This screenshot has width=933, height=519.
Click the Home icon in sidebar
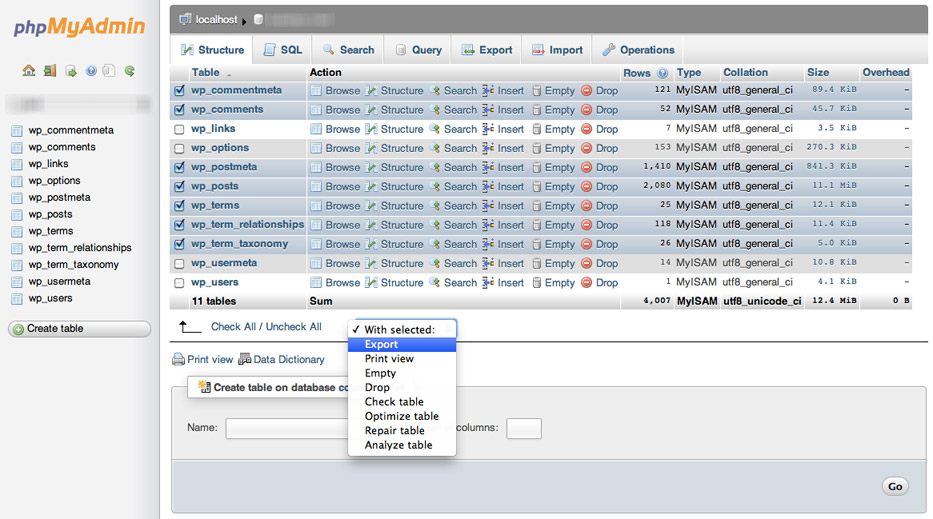(29, 71)
